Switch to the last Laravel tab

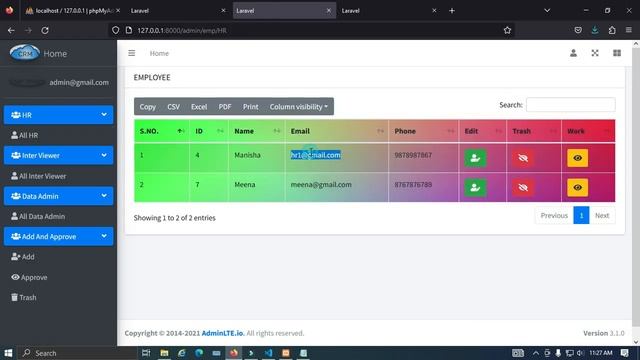389,11
